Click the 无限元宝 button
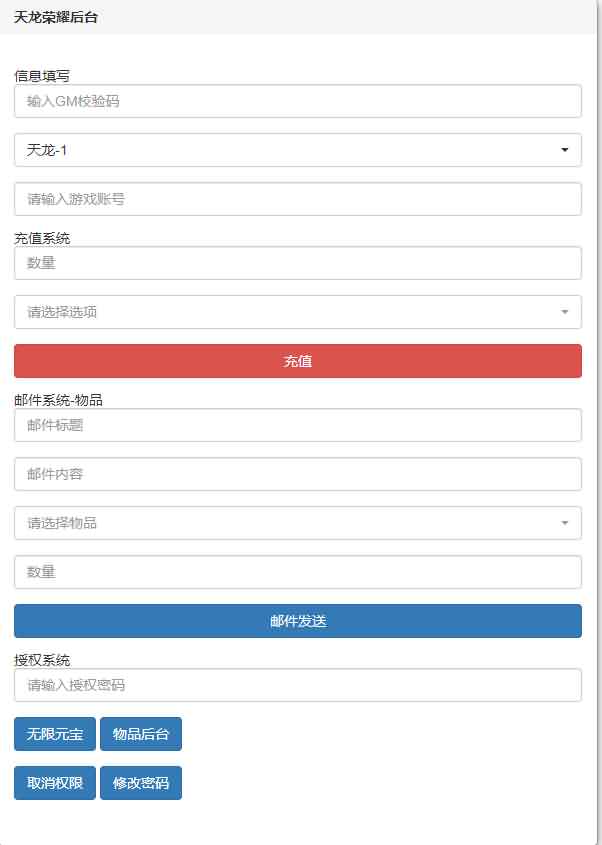Image resolution: width=602 pixels, height=845 pixels. click(54, 734)
